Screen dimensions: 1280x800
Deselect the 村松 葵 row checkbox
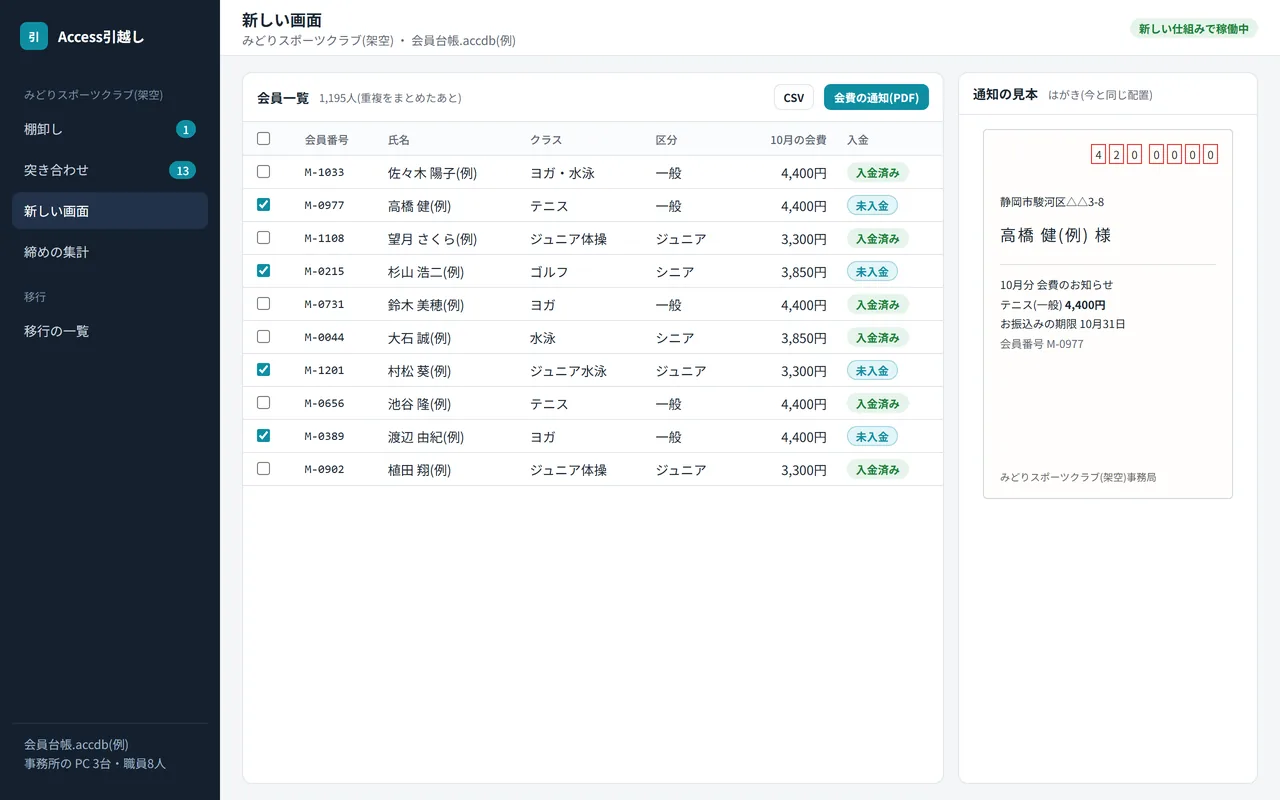coord(263,370)
